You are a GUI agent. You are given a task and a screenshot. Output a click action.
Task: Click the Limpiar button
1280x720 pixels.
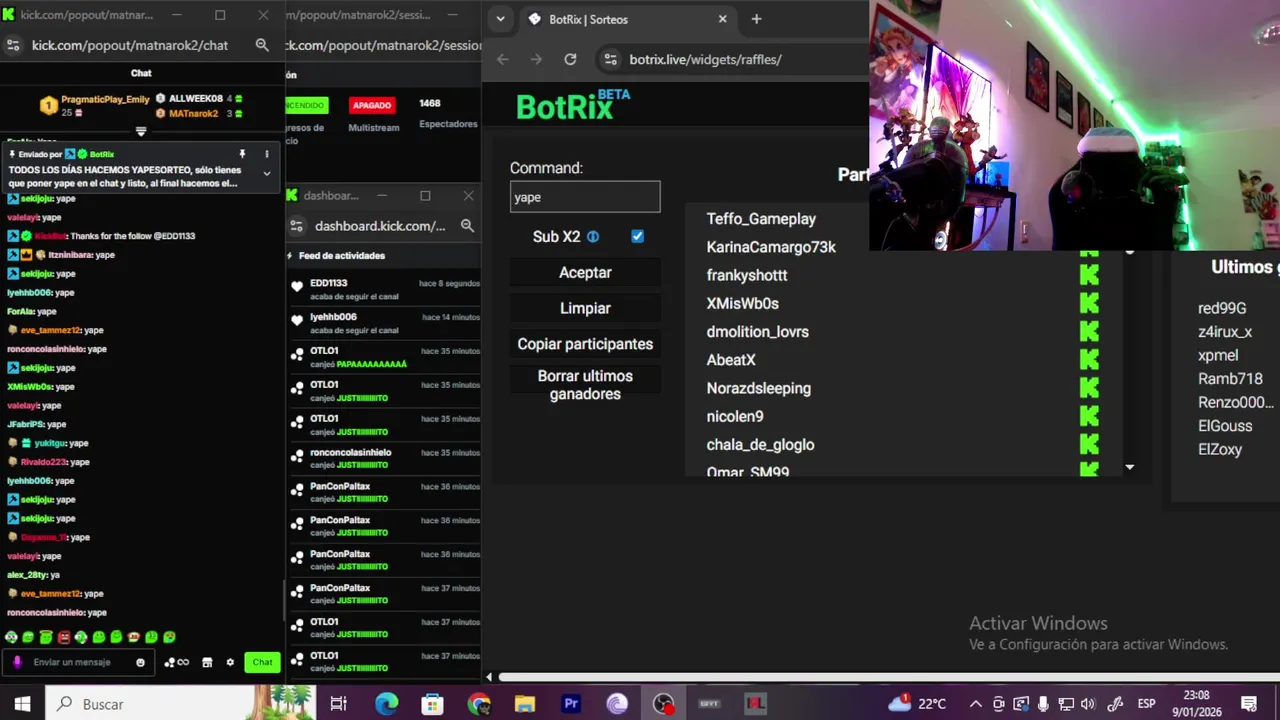point(585,308)
